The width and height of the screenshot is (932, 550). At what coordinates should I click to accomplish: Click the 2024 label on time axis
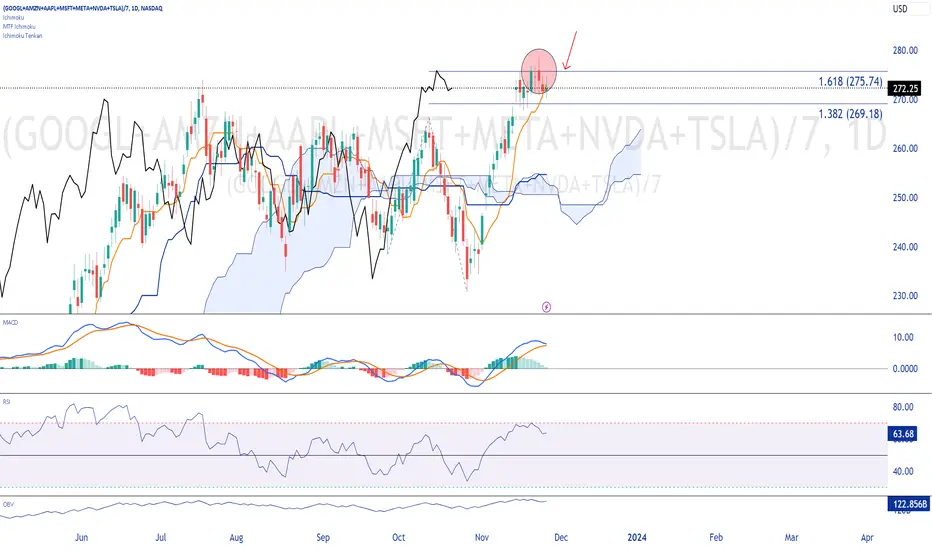(x=637, y=538)
